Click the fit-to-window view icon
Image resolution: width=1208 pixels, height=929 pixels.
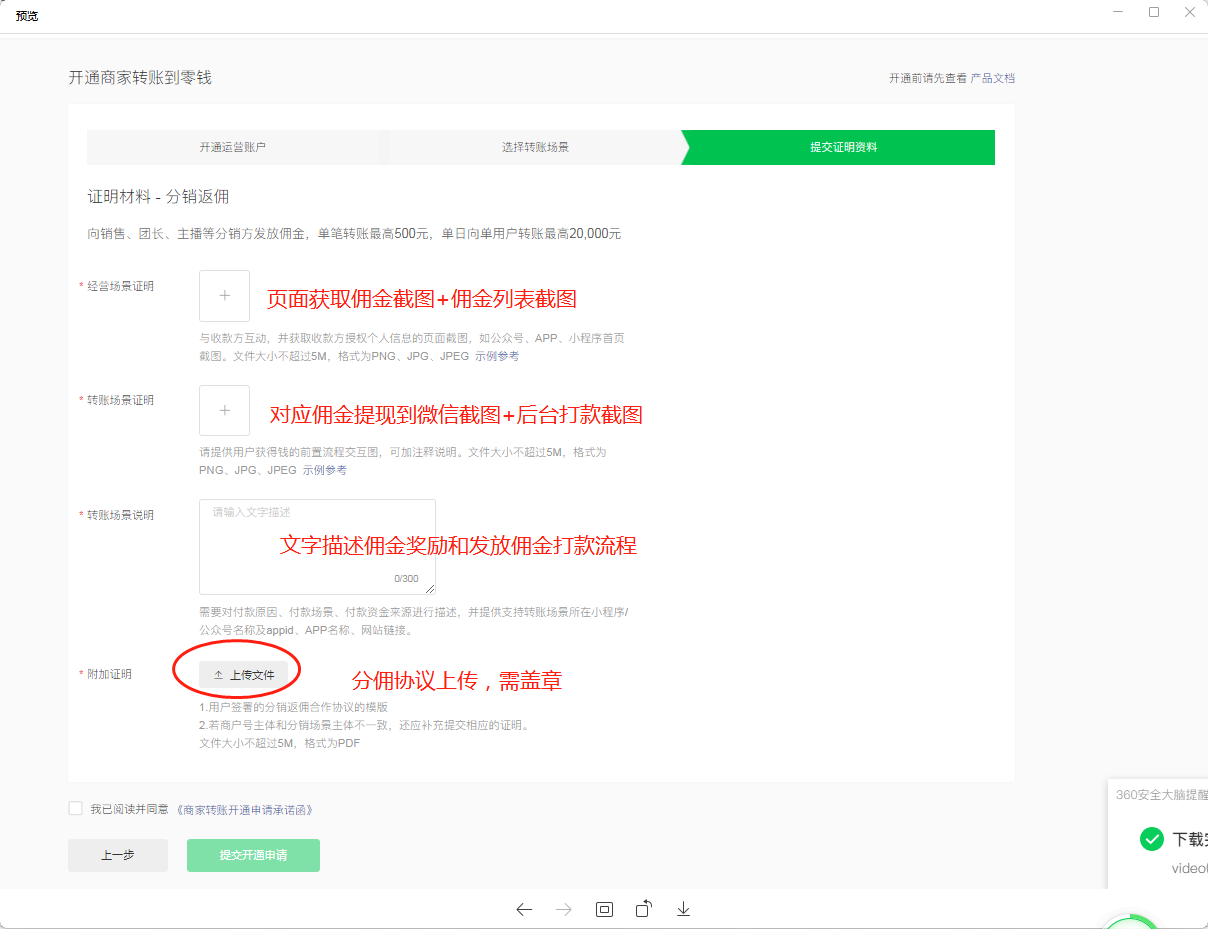click(x=604, y=909)
